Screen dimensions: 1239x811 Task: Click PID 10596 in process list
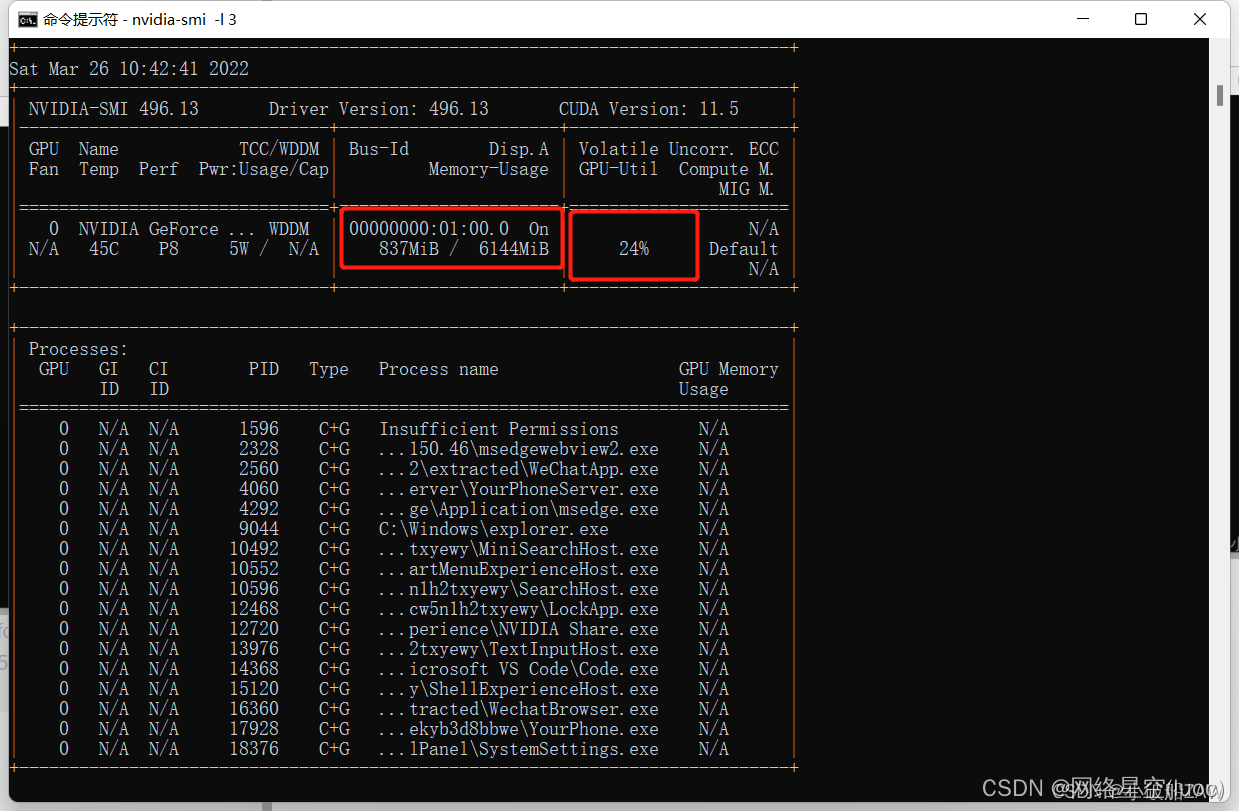pos(254,589)
